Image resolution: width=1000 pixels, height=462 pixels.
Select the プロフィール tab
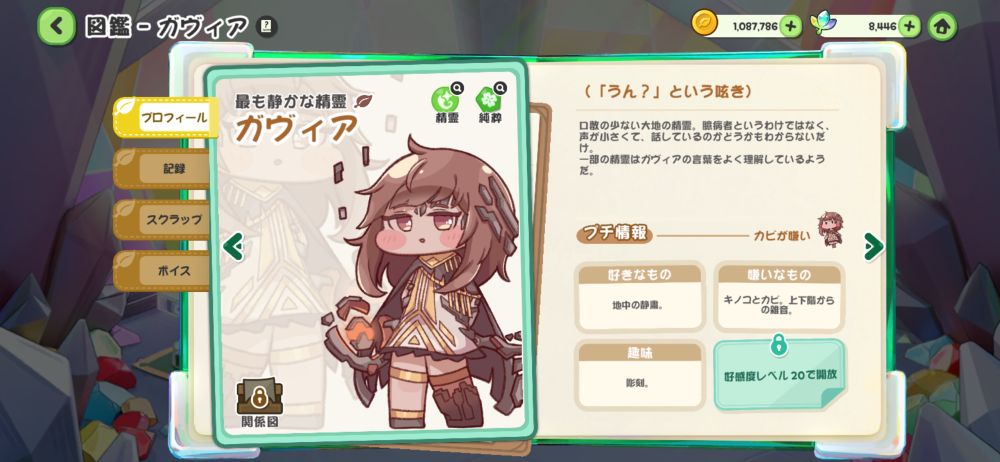[x=166, y=117]
